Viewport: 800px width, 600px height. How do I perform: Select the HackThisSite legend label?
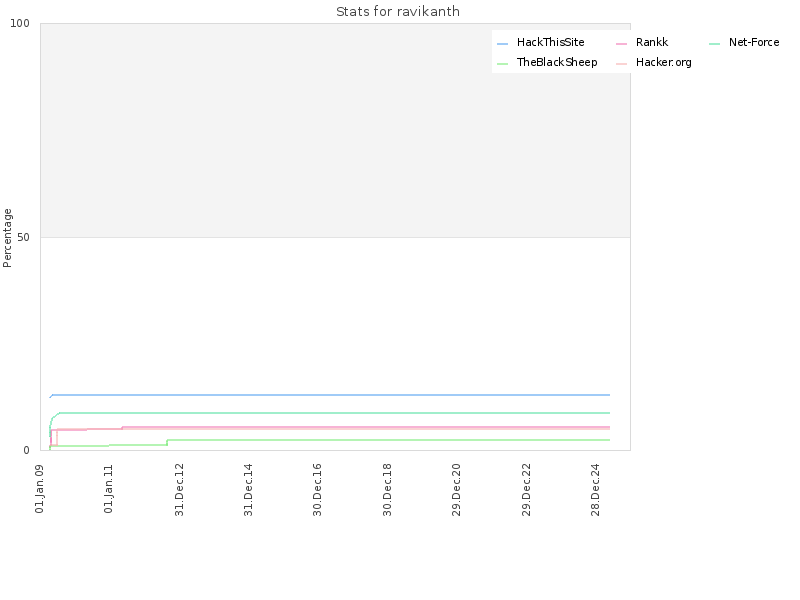[551, 42]
